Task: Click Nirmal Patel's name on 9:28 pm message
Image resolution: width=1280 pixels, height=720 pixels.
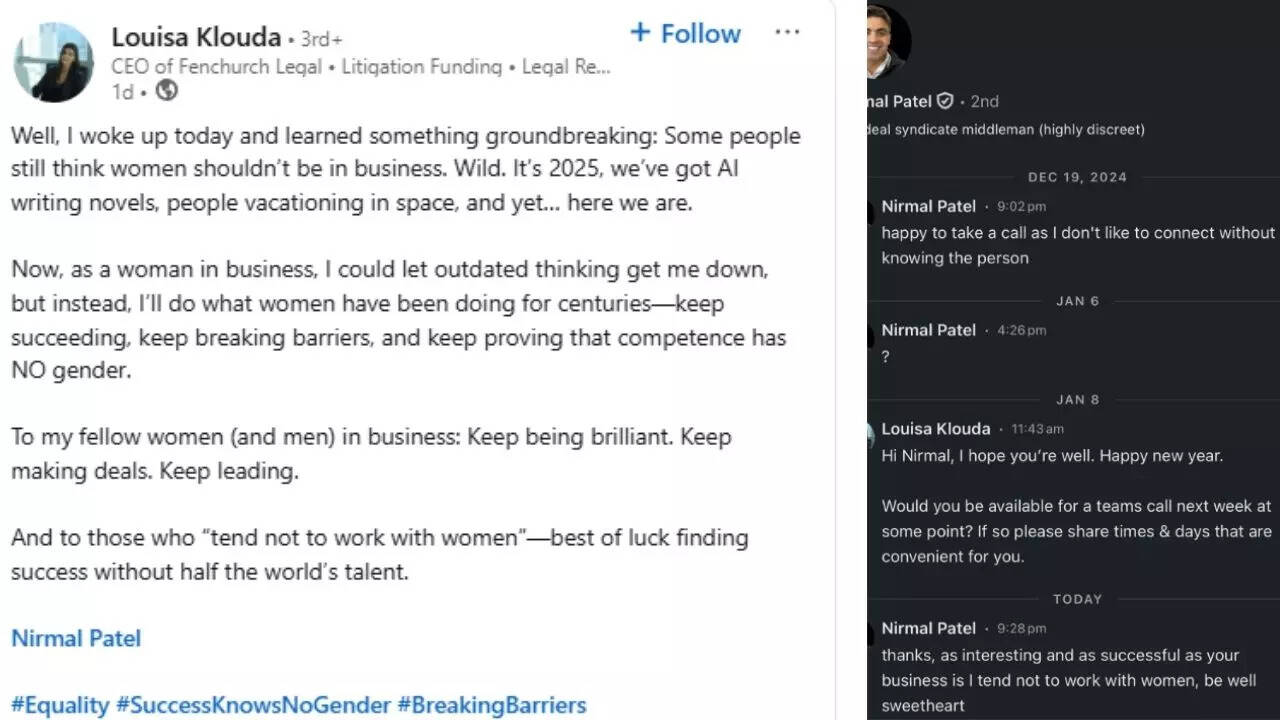Action: click(x=928, y=628)
